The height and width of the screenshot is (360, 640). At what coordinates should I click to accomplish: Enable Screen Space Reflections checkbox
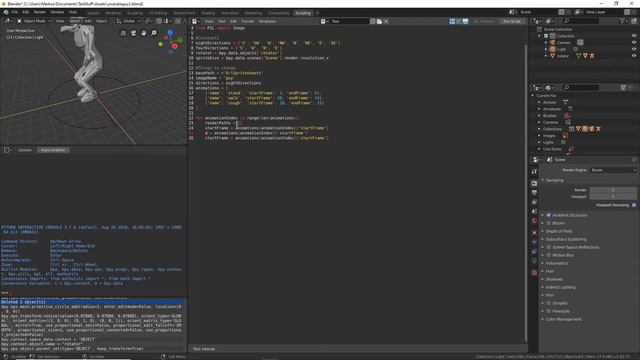pyautogui.click(x=549, y=247)
